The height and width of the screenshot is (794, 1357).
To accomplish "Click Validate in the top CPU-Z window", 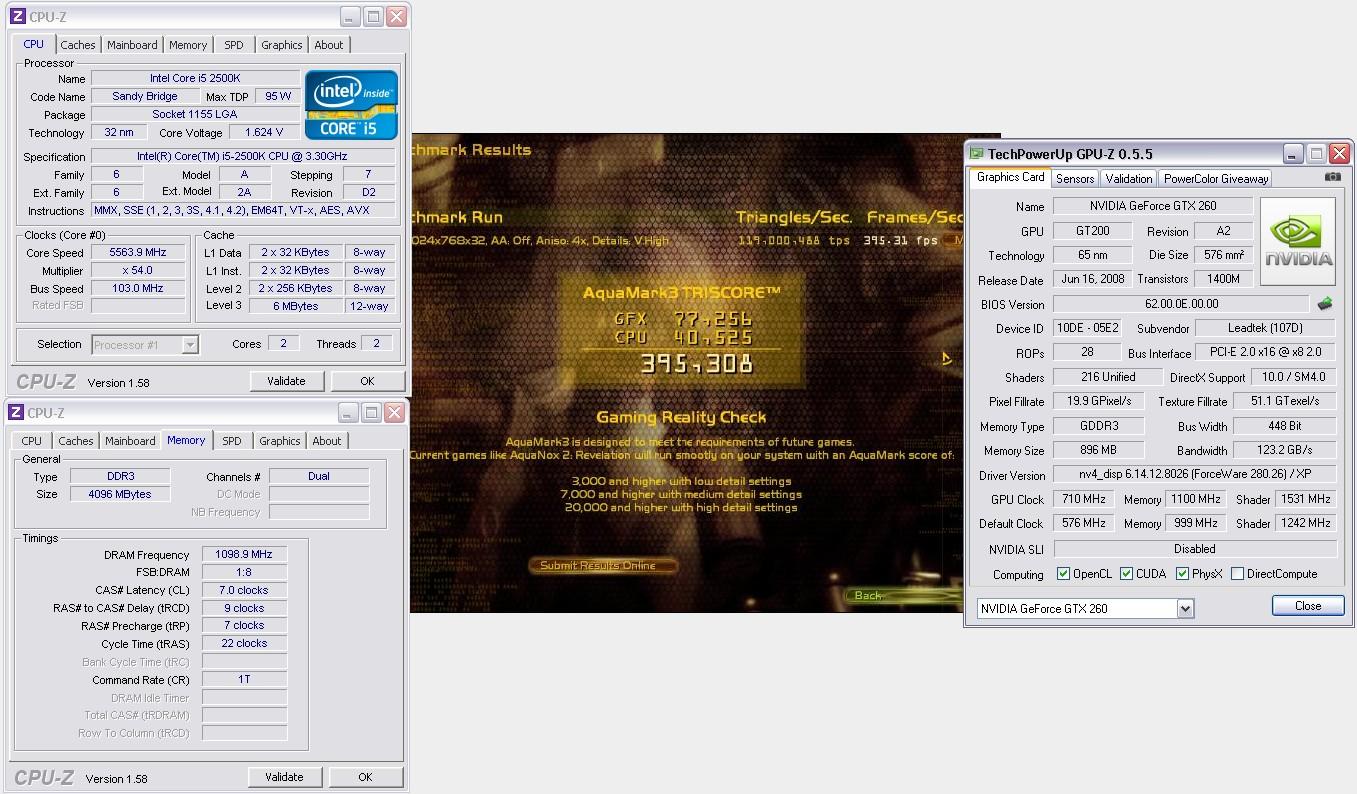I will tap(286, 381).
